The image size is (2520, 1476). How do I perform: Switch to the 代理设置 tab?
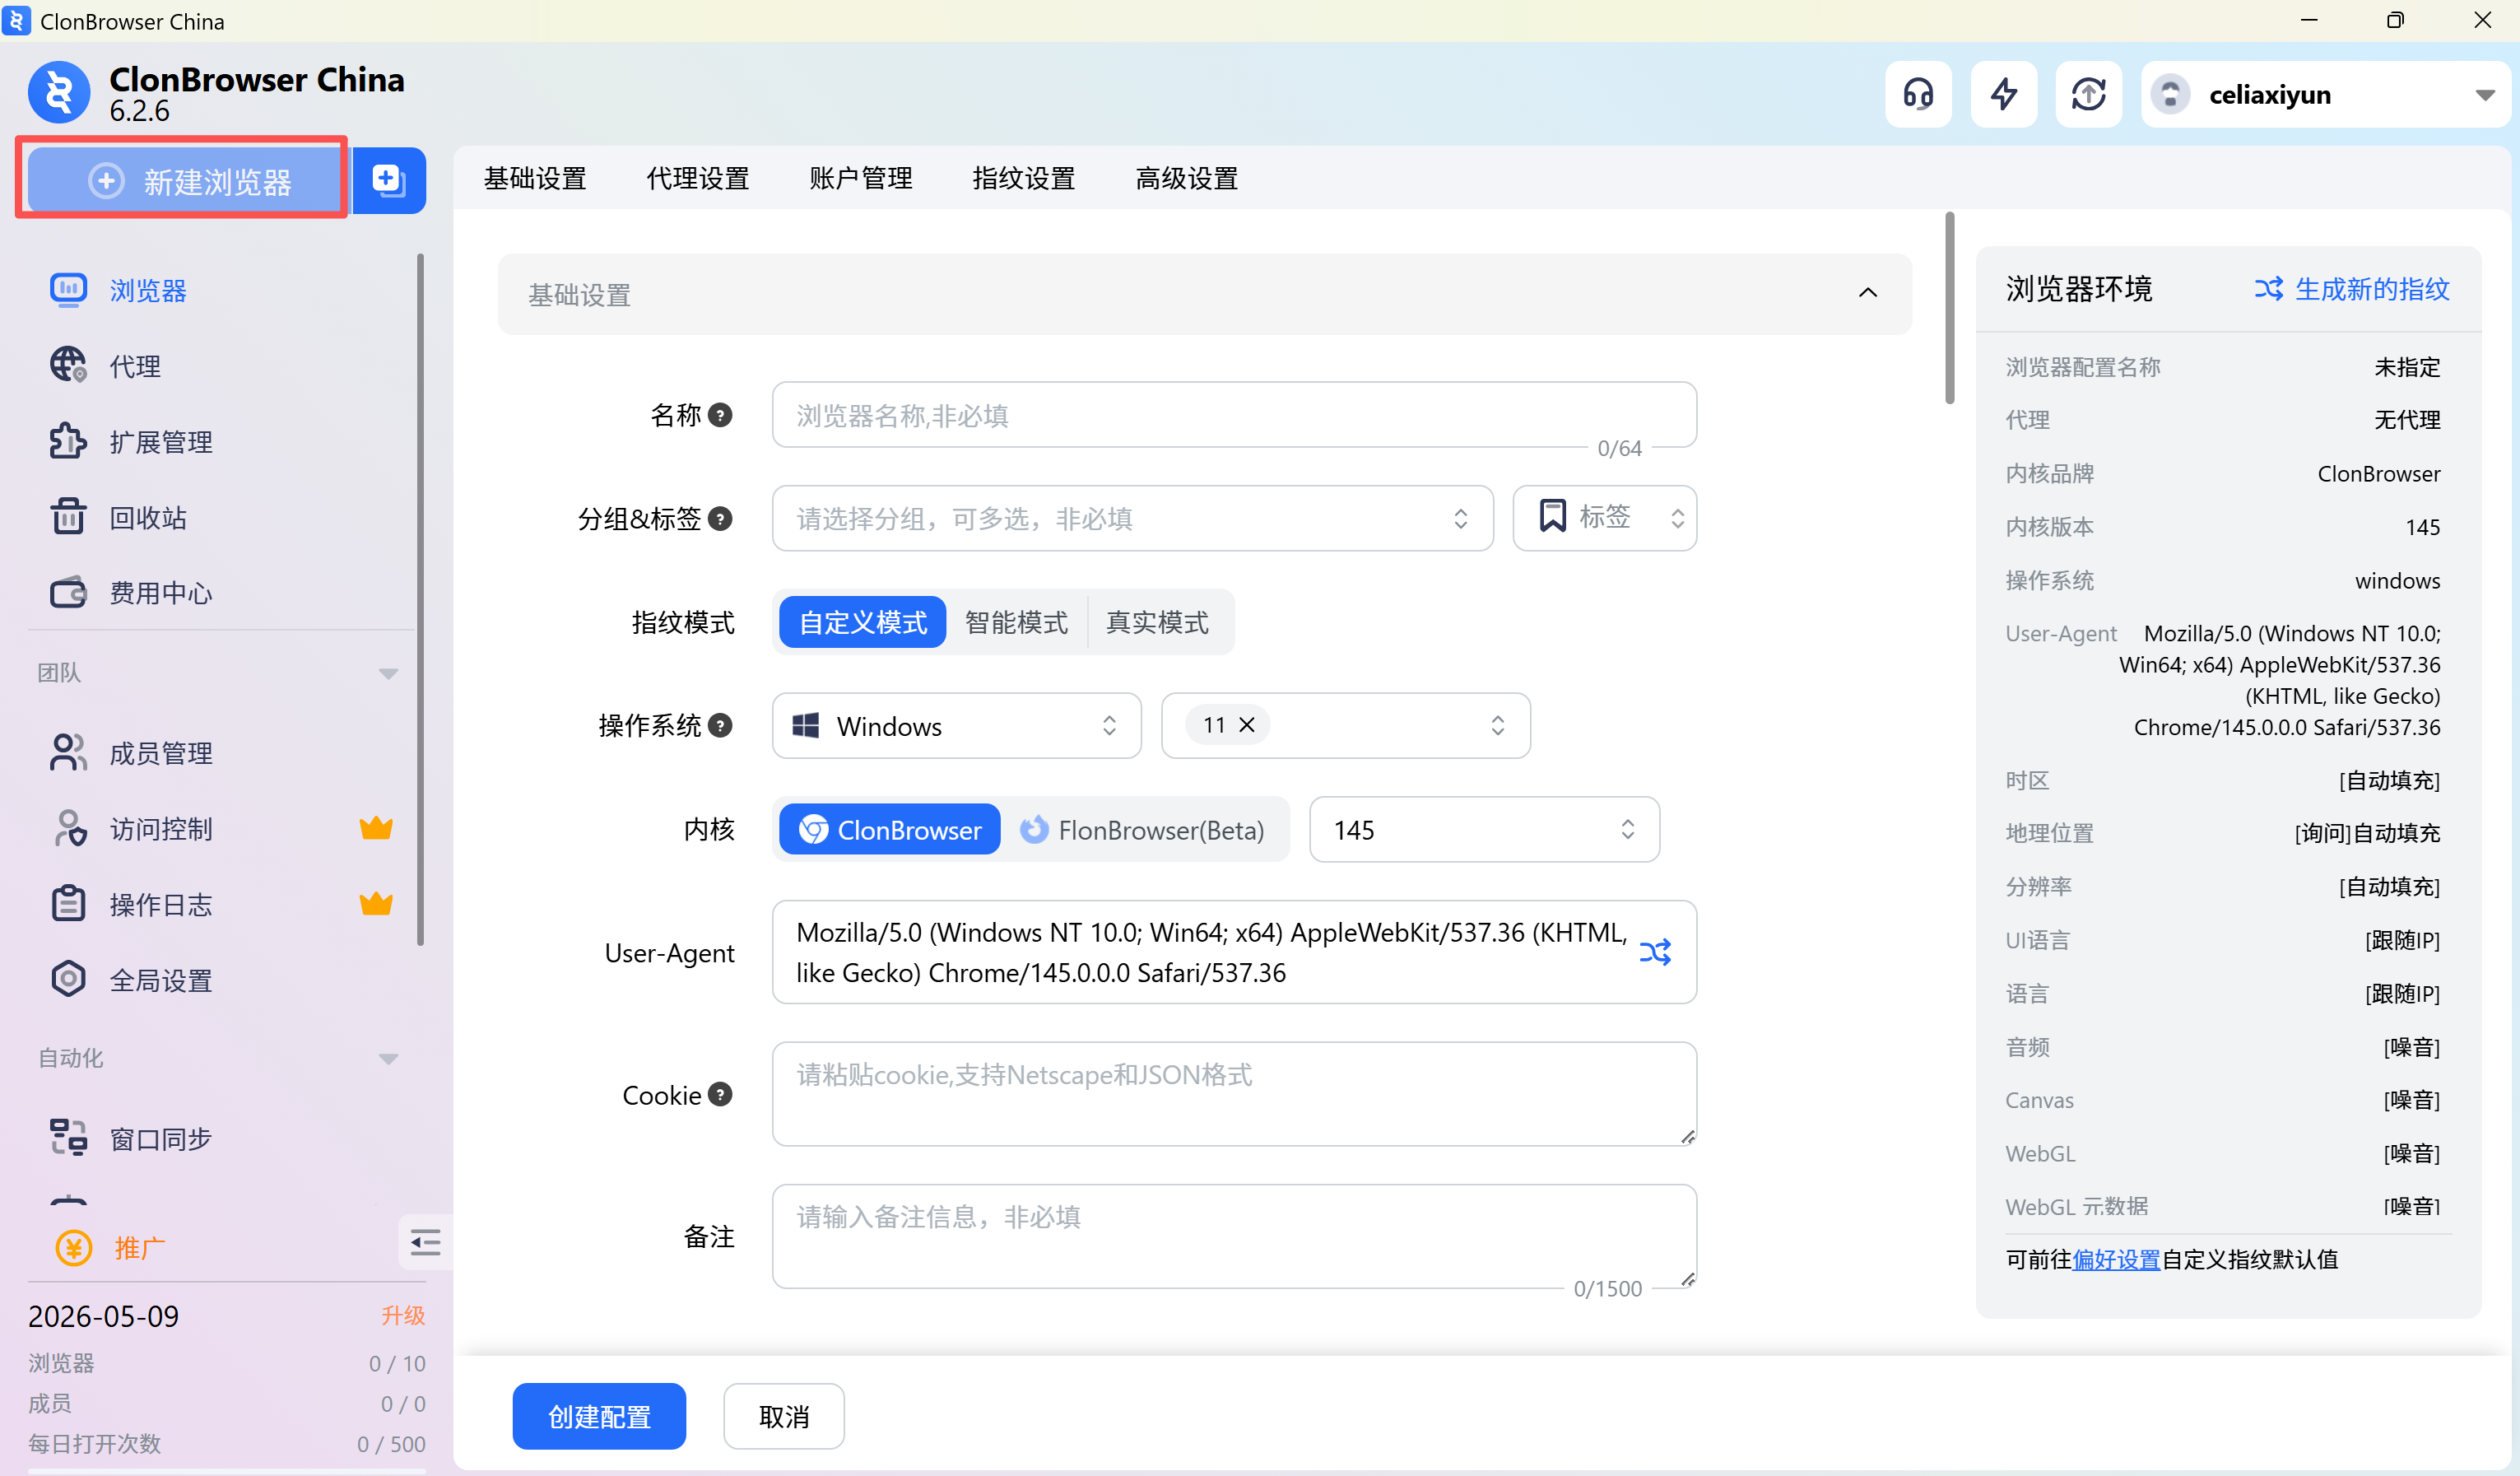click(697, 179)
